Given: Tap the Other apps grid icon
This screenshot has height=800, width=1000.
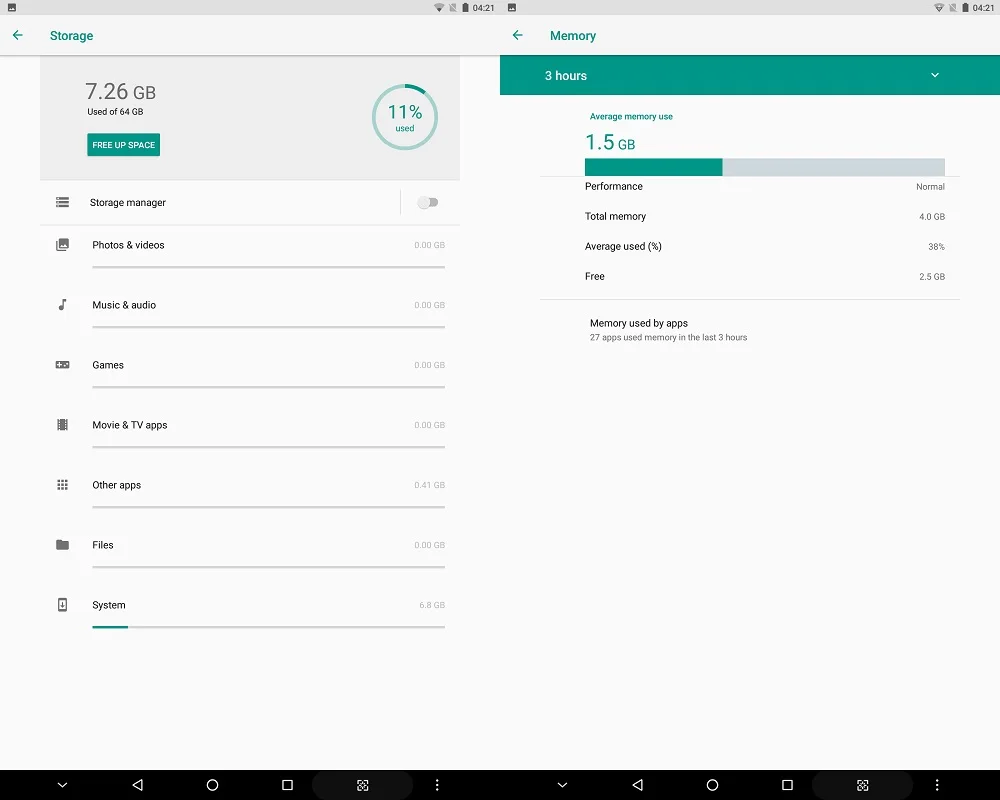Looking at the screenshot, I should coord(62,485).
